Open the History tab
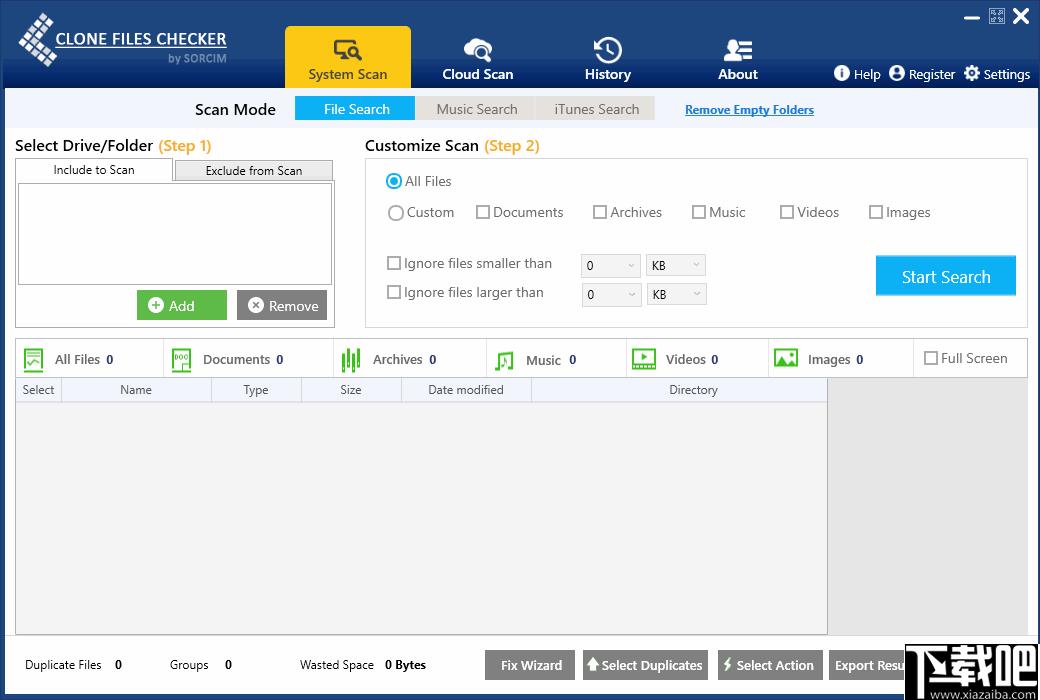Image resolution: width=1040 pixels, height=700 pixels. pos(608,58)
